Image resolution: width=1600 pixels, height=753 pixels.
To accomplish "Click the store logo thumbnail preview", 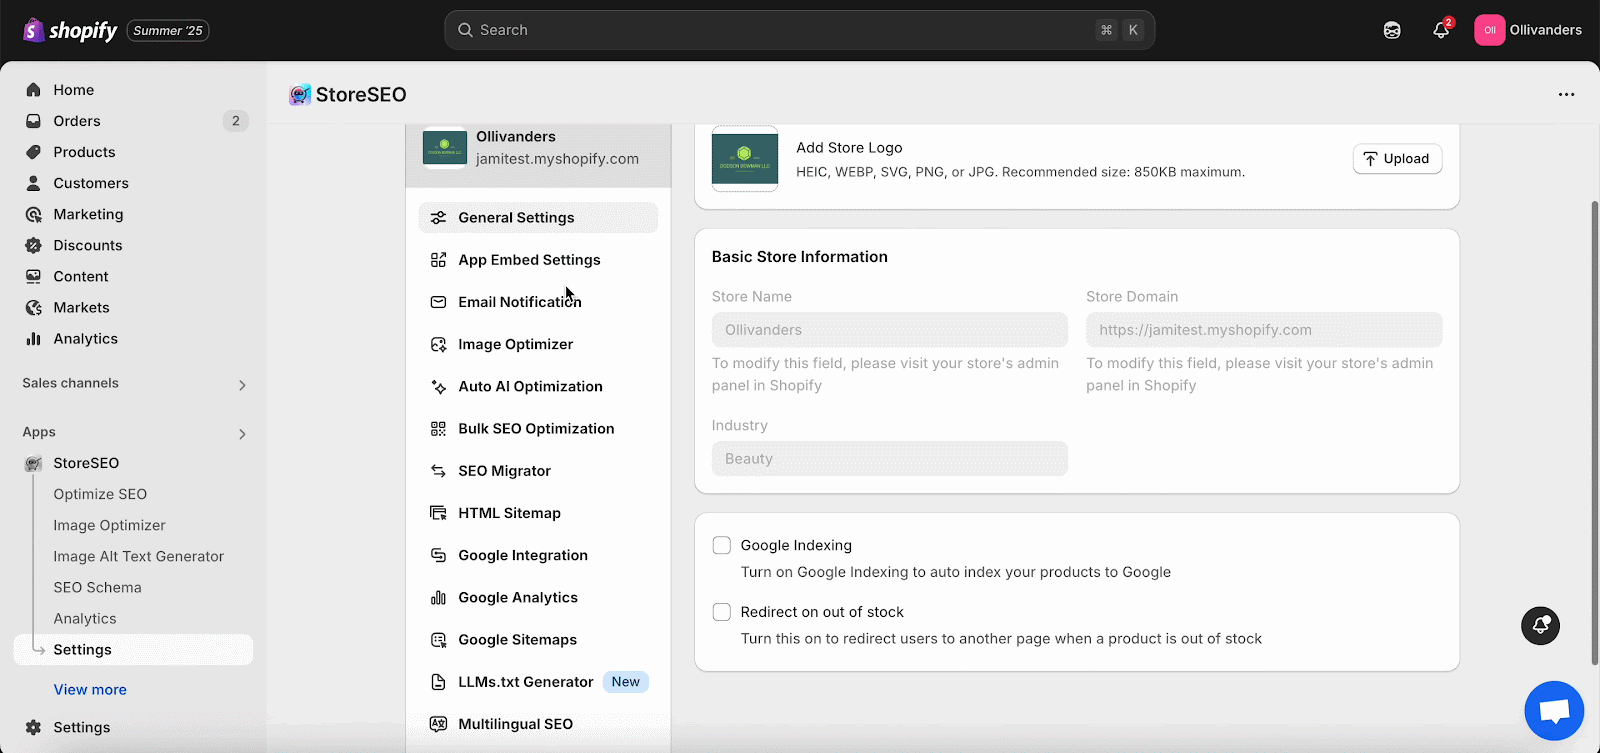I will coord(745,159).
